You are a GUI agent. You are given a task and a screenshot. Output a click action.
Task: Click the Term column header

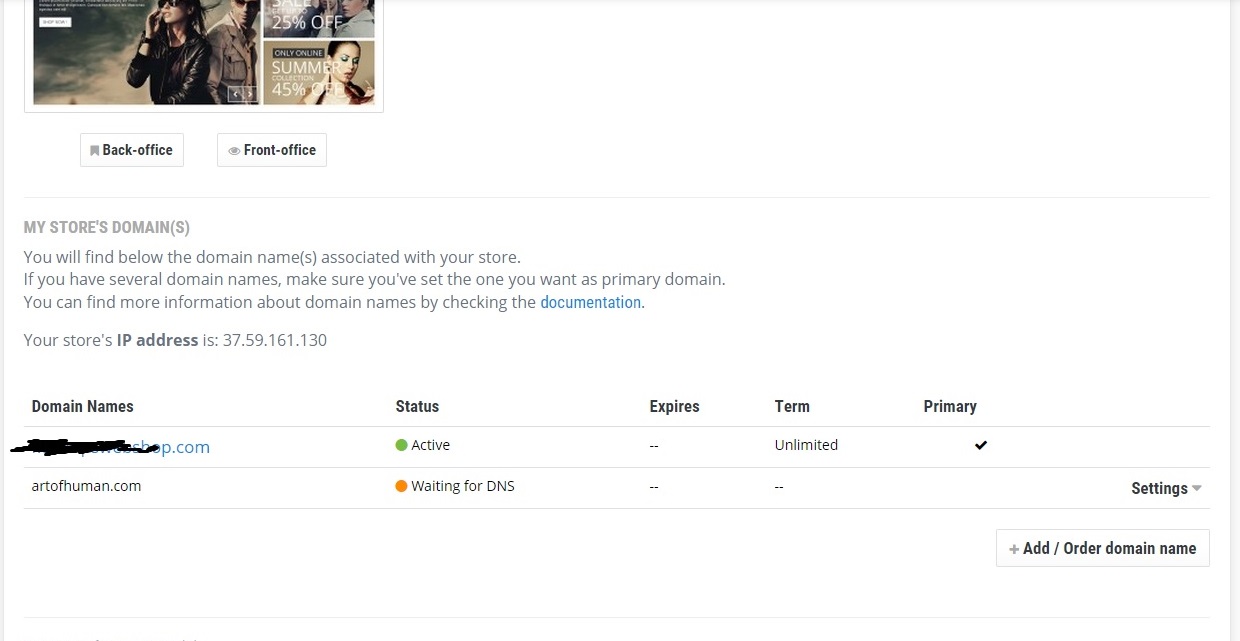792,406
